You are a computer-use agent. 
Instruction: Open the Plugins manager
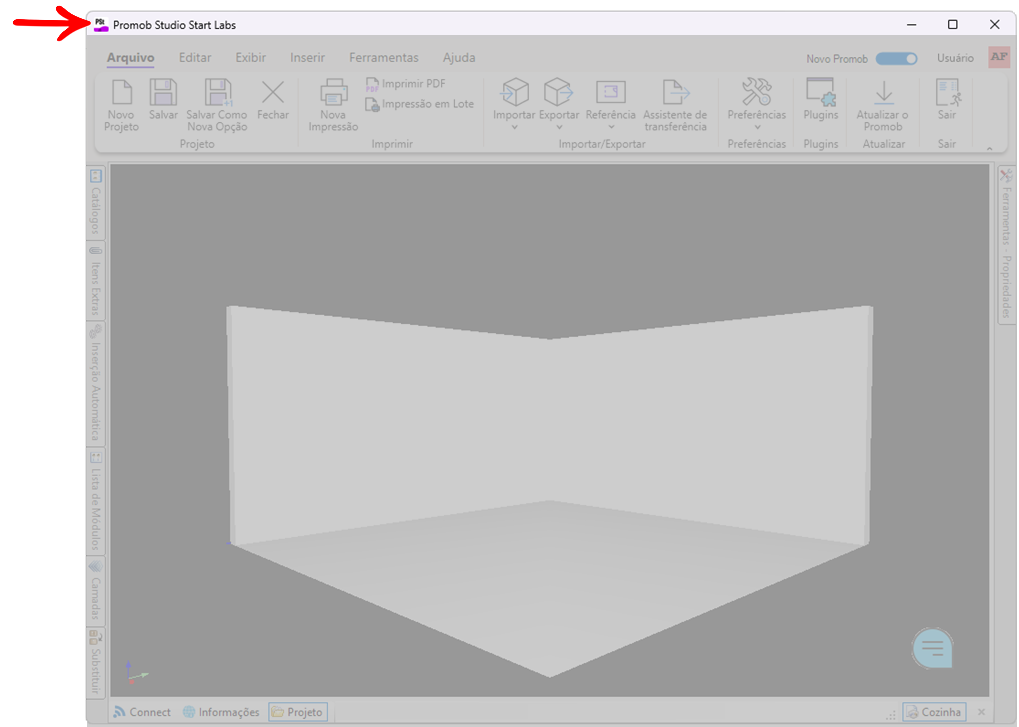pyautogui.click(x=821, y=99)
